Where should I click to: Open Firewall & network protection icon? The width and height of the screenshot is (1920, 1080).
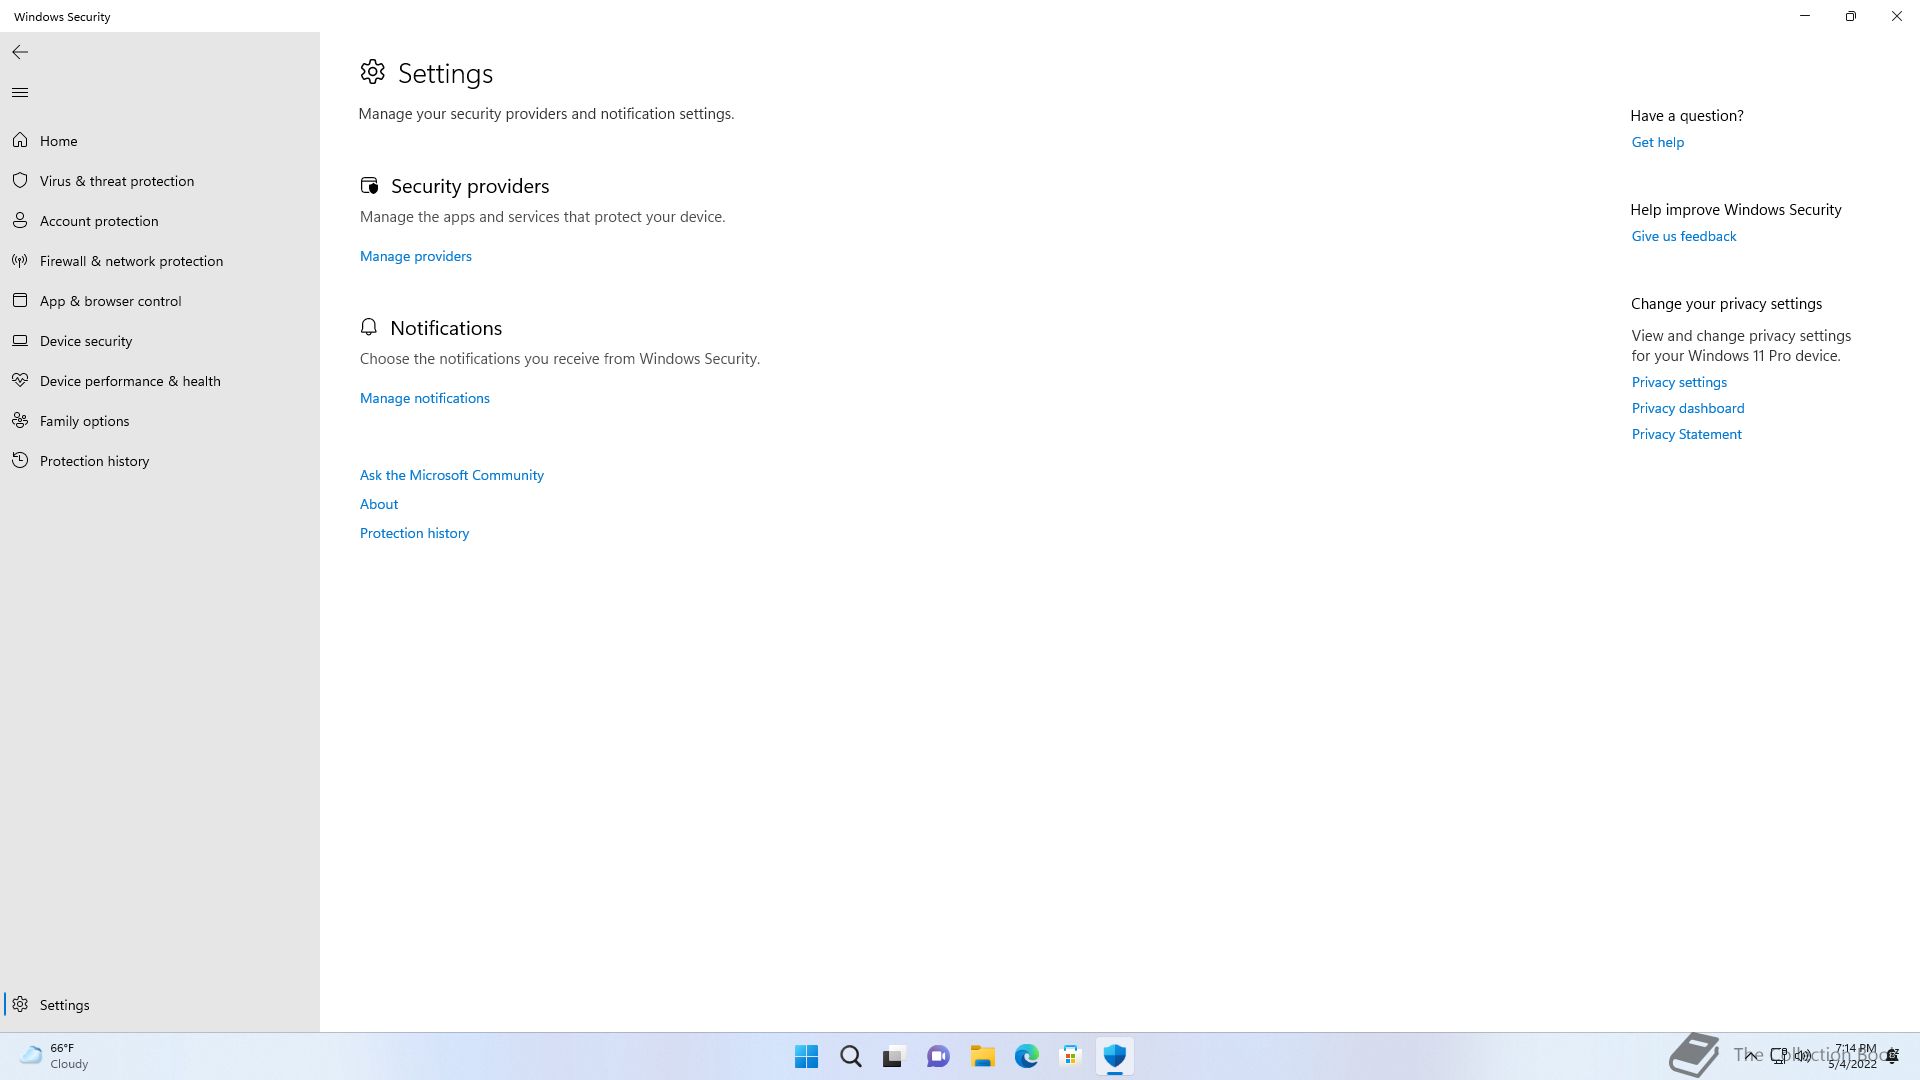20,261
